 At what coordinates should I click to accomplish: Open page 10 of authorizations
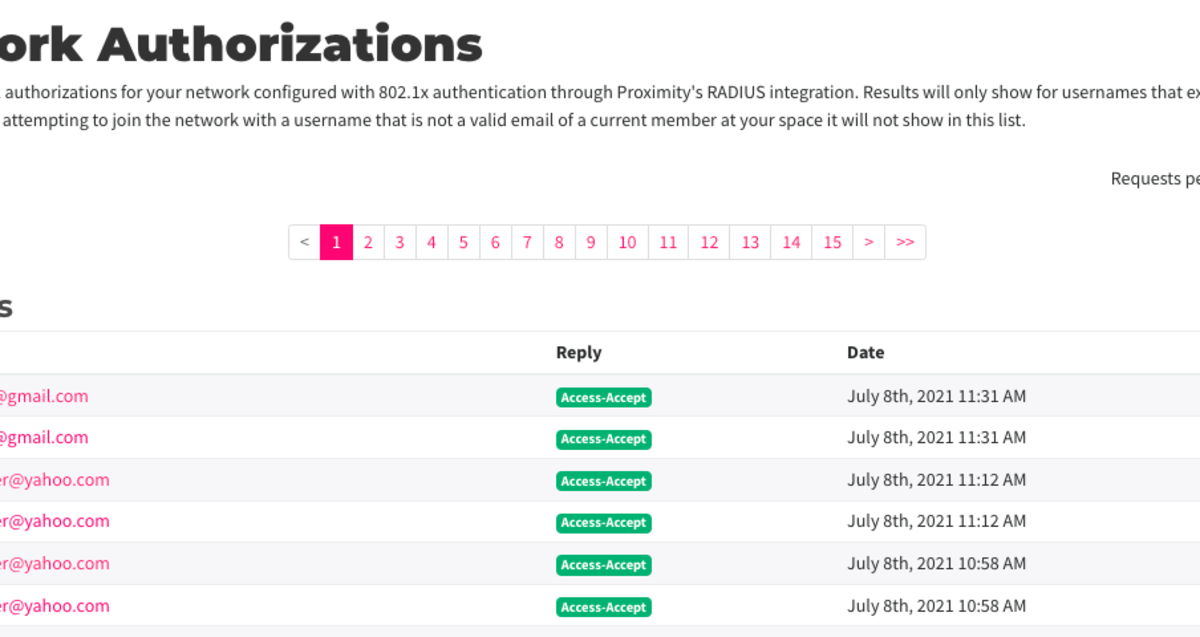point(627,242)
